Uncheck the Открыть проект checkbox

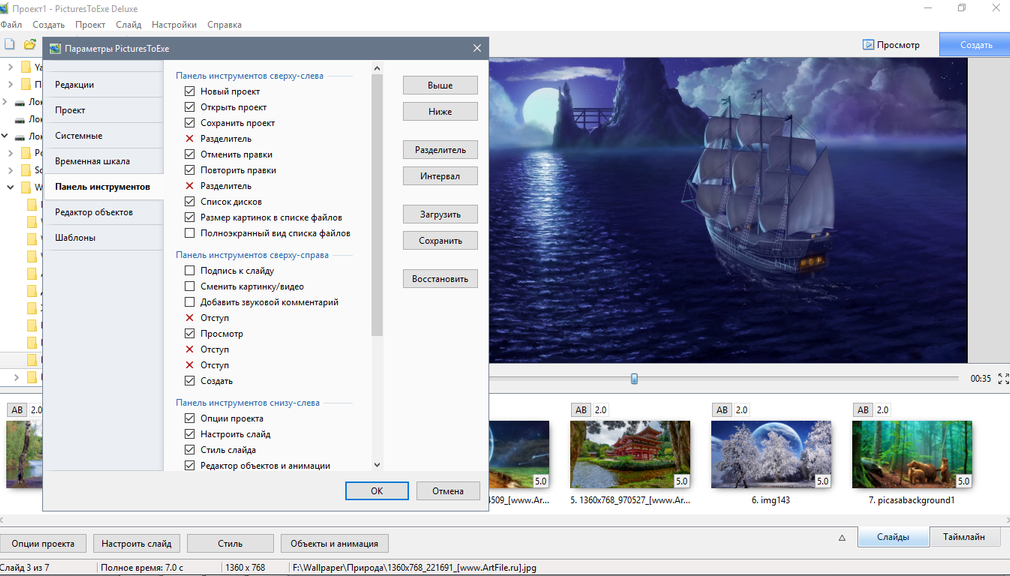tap(189, 107)
